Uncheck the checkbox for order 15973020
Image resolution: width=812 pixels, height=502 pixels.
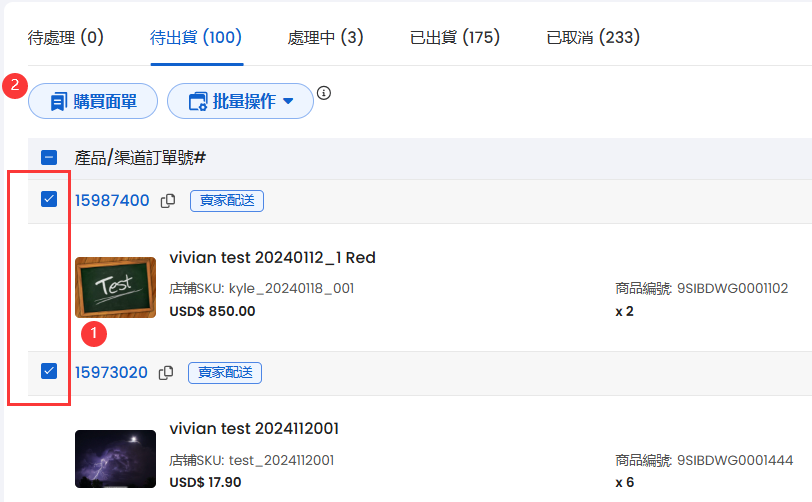click(x=49, y=372)
